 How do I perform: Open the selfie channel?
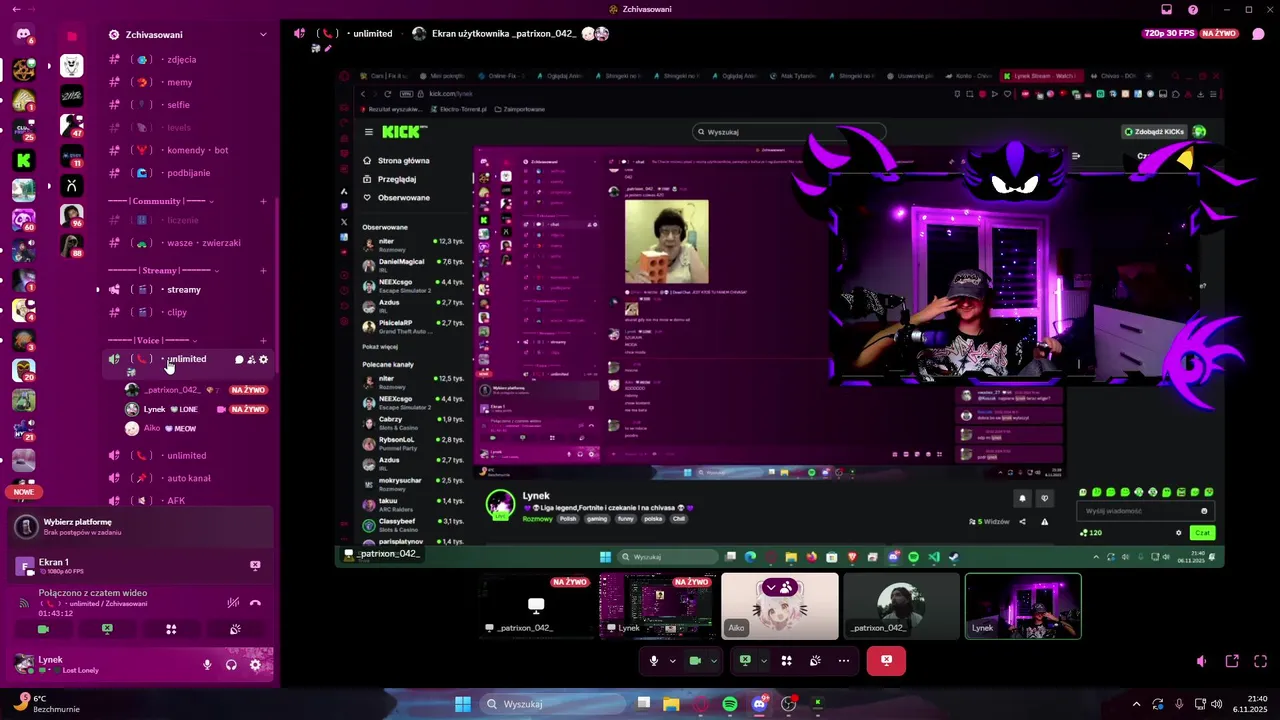click(188, 105)
